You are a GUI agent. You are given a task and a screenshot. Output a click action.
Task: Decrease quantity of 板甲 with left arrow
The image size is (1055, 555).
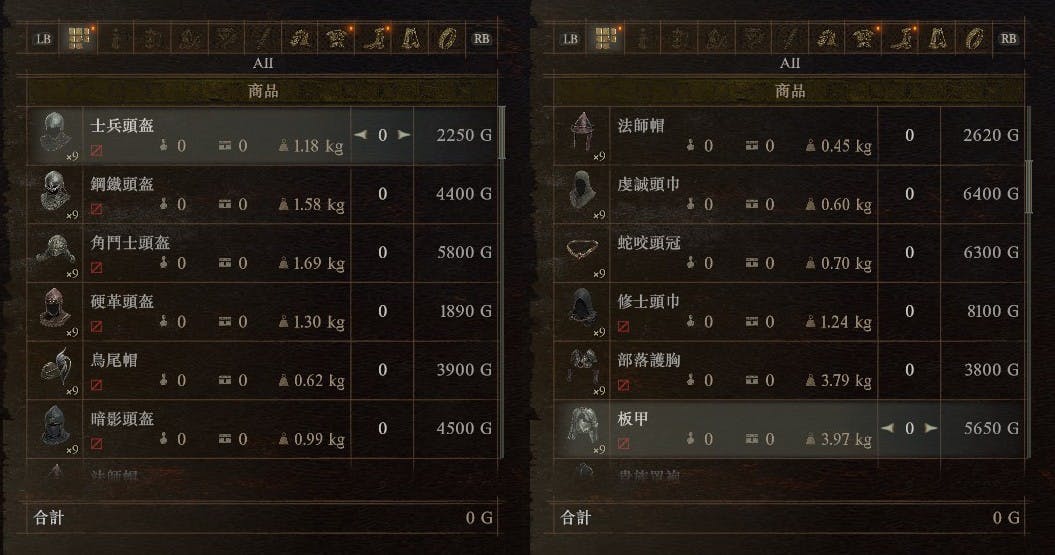click(x=888, y=428)
